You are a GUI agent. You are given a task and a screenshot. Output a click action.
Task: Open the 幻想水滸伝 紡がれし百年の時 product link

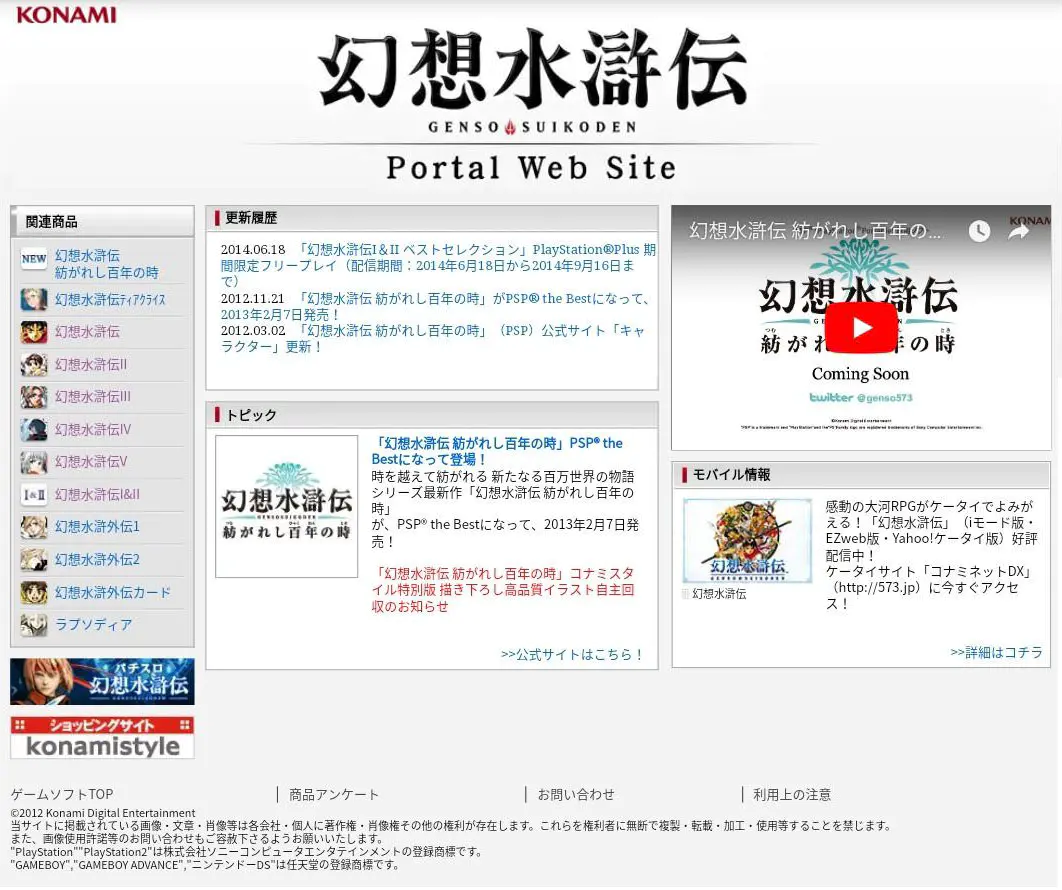click(106, 264)
